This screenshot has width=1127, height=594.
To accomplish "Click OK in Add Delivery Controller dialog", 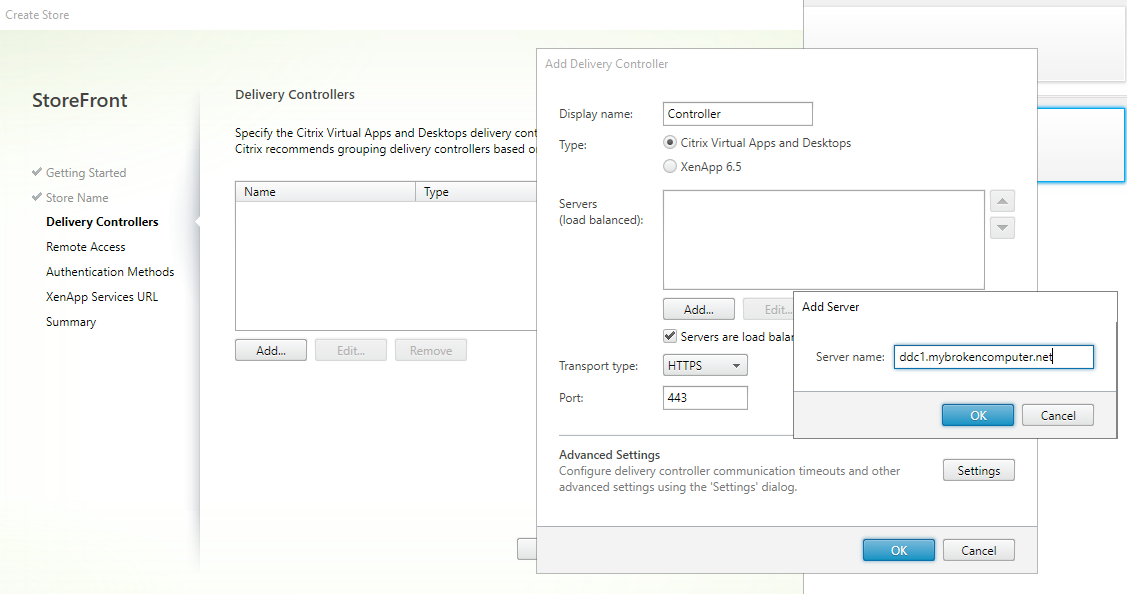I will pyautogui.click(x=898, y=550).
